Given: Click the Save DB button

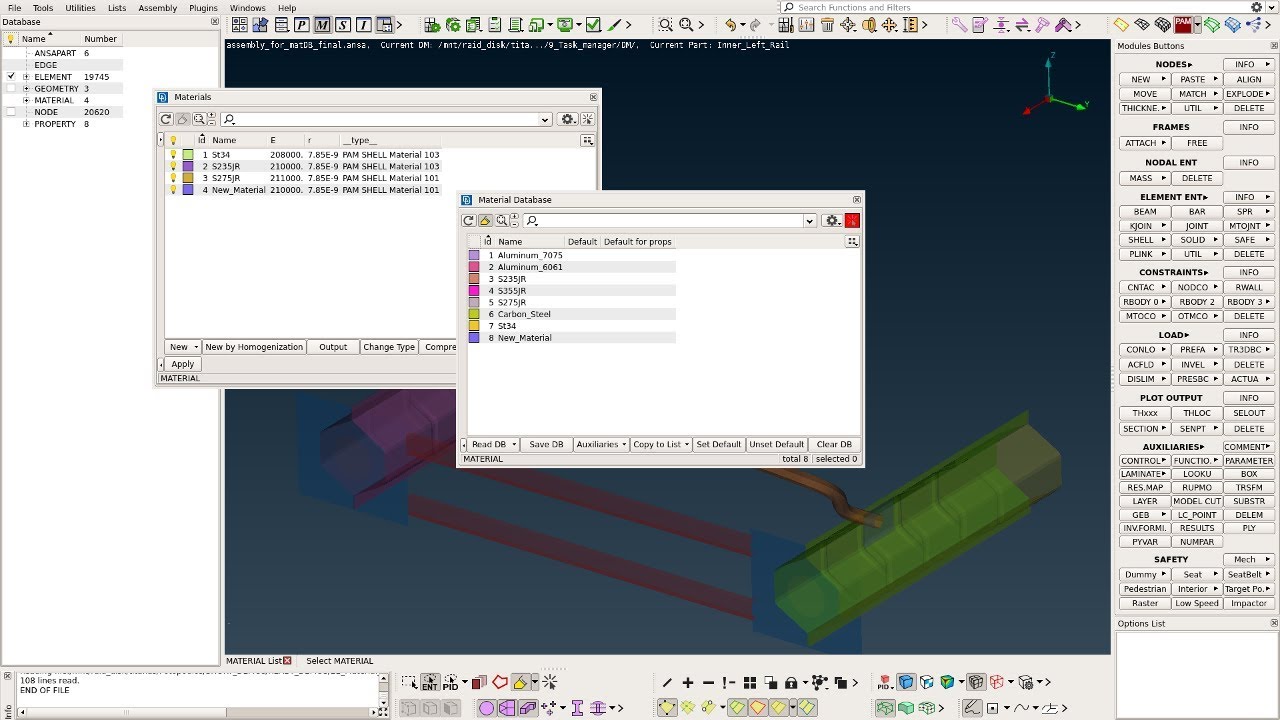Looking at the screenshot, I should [x=546, y=445].
